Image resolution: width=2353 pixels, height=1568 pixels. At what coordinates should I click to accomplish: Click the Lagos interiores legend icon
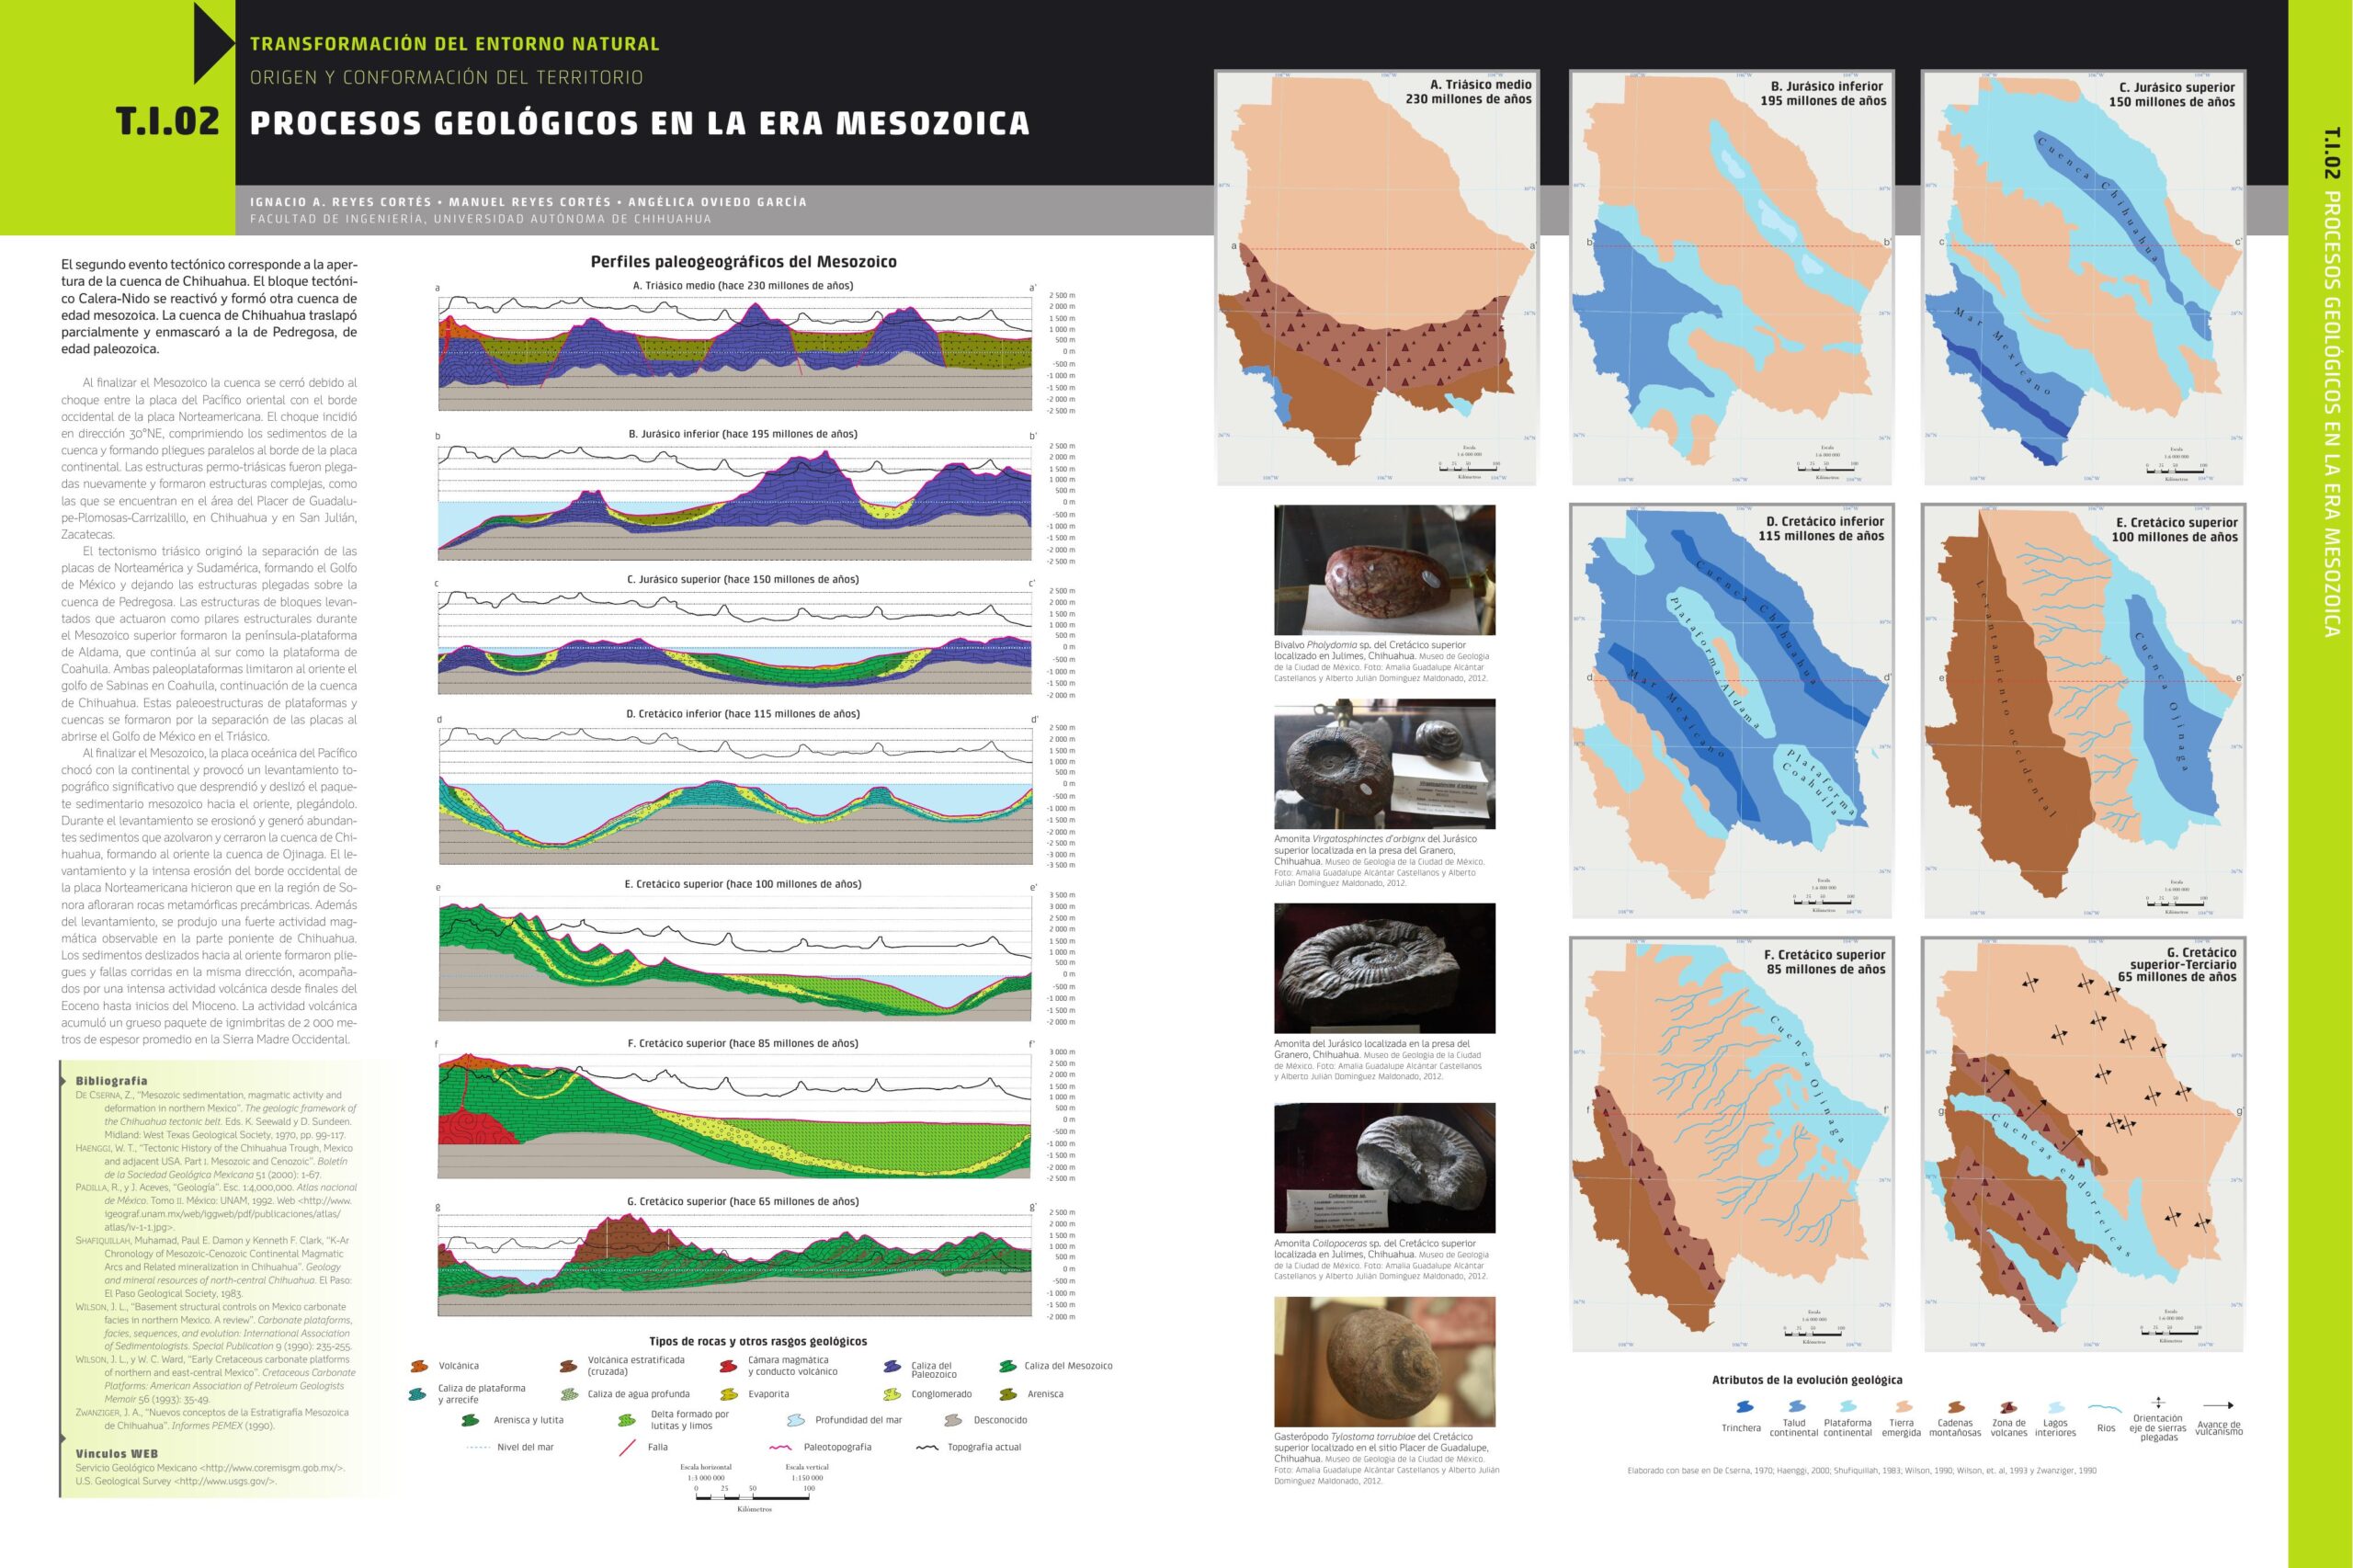click(2055, 1407)
